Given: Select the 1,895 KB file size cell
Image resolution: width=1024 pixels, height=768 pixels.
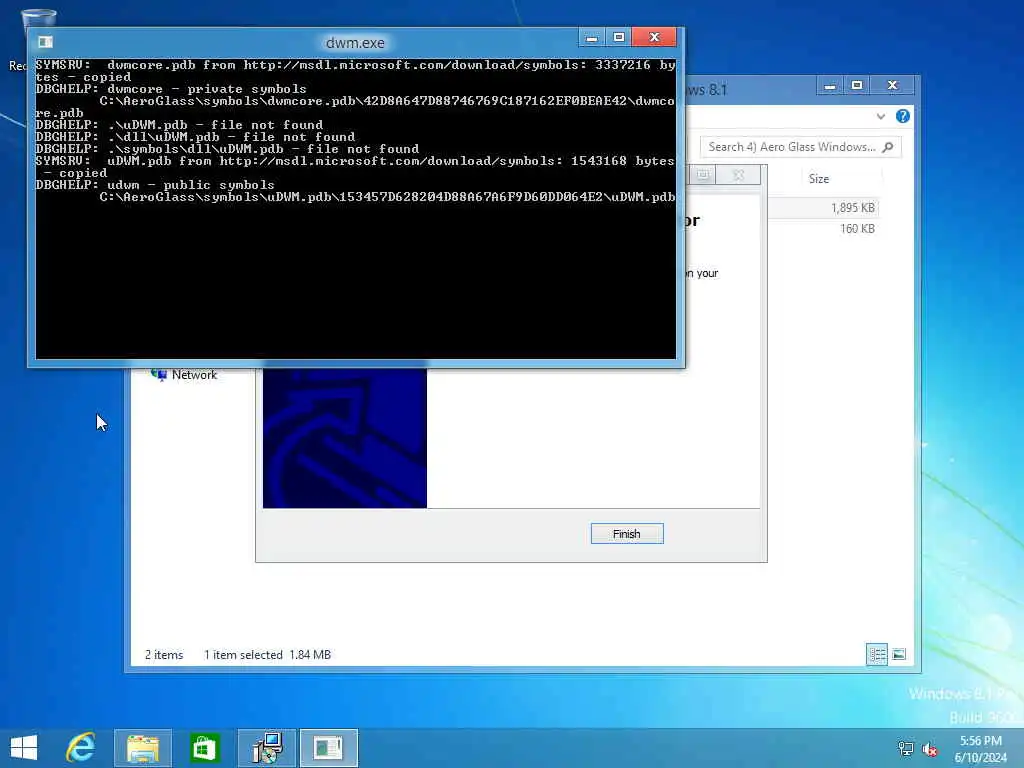Looking at the screenshot, I should point(852,208).
